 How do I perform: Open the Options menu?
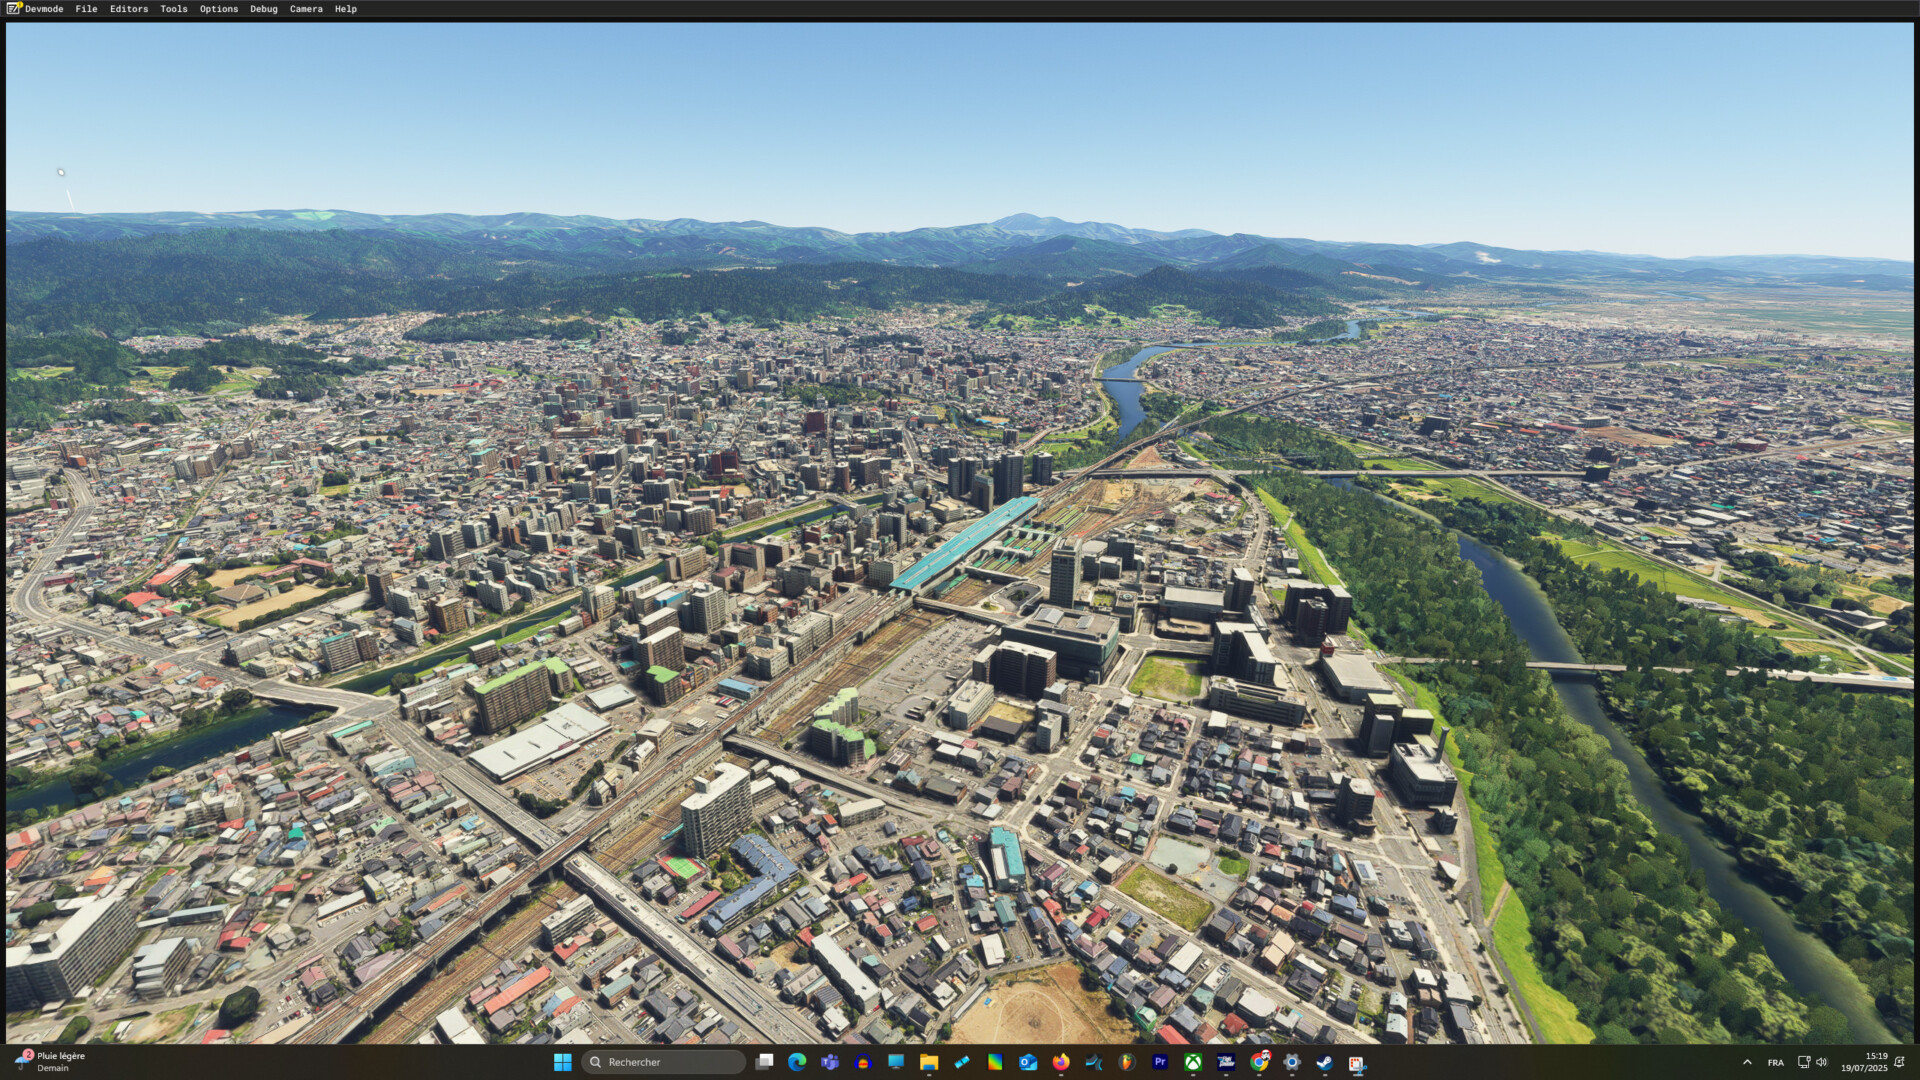pos(218,9)
